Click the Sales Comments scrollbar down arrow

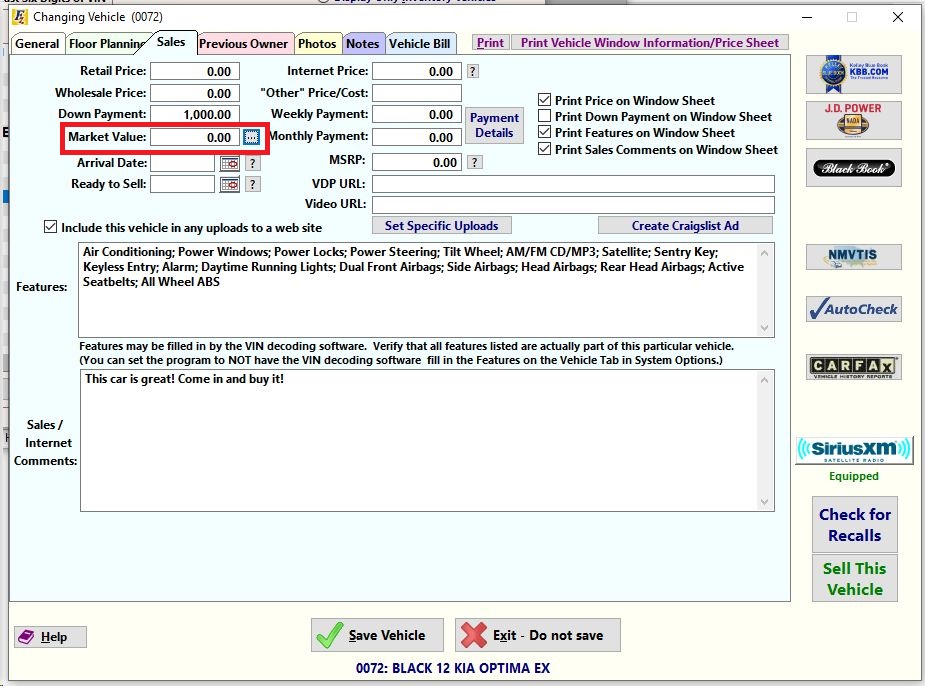tap(765, 502)
